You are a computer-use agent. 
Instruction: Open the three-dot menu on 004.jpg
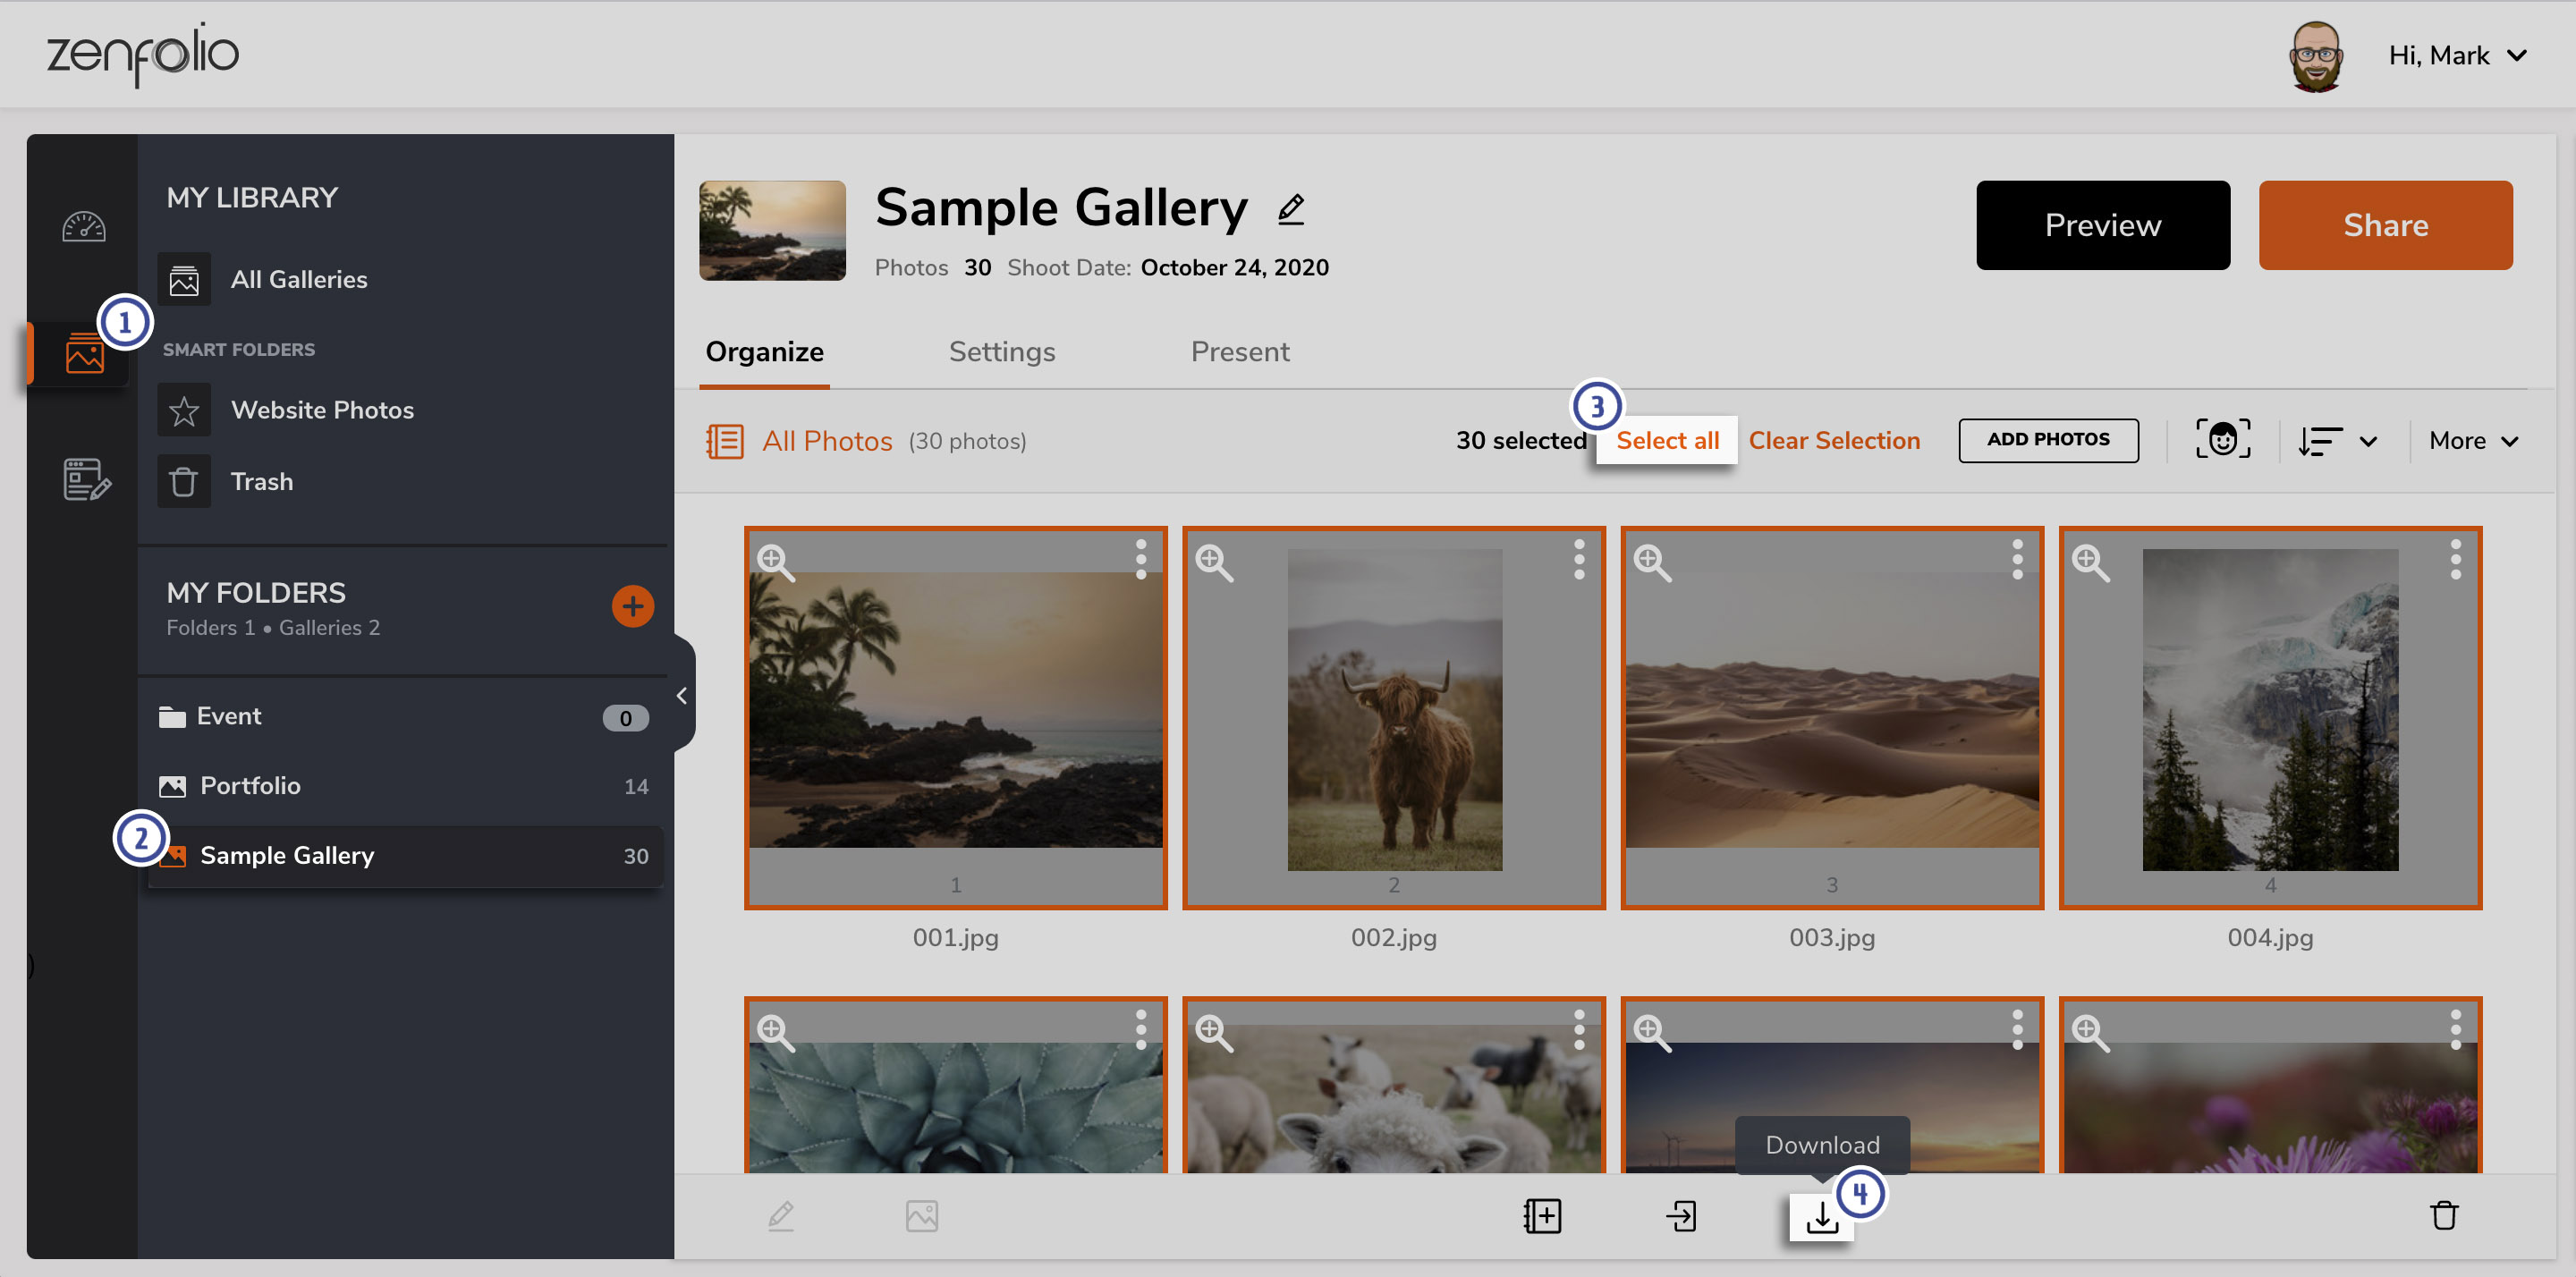click(x=2455, y=559)
